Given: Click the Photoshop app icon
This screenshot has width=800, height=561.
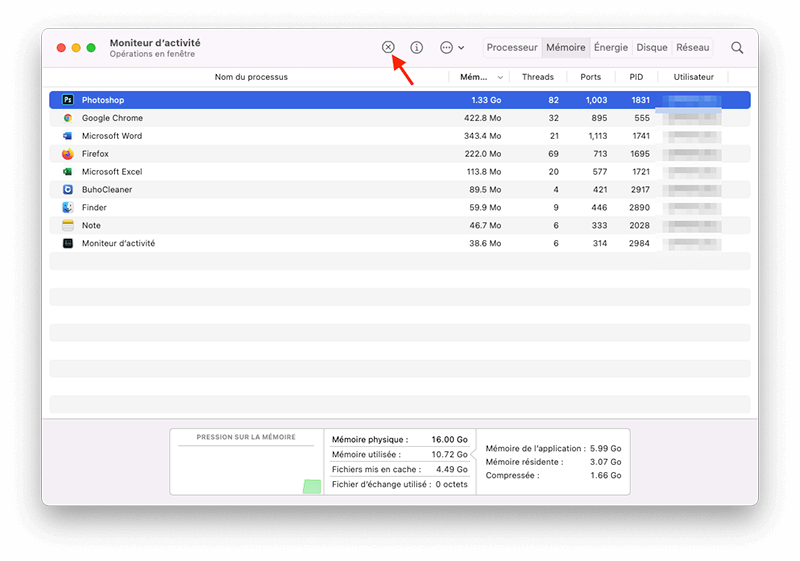Looking at the screenshot, I should (x=68, y=100).
